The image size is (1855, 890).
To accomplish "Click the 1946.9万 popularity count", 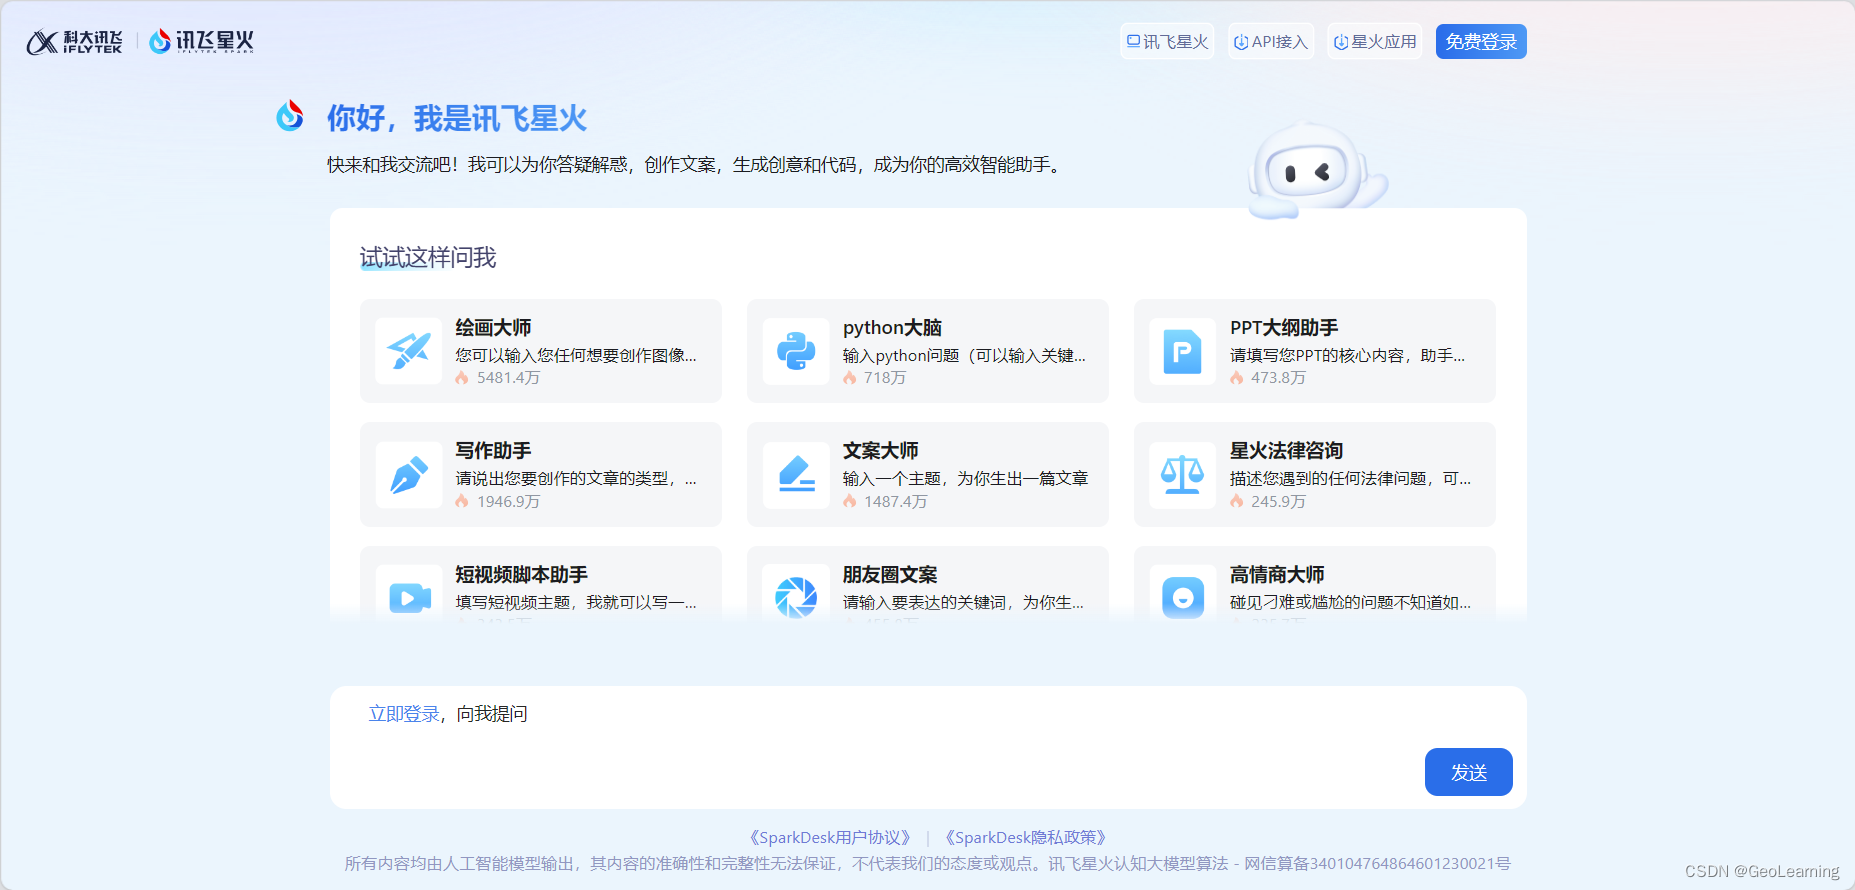I will 508,502.
